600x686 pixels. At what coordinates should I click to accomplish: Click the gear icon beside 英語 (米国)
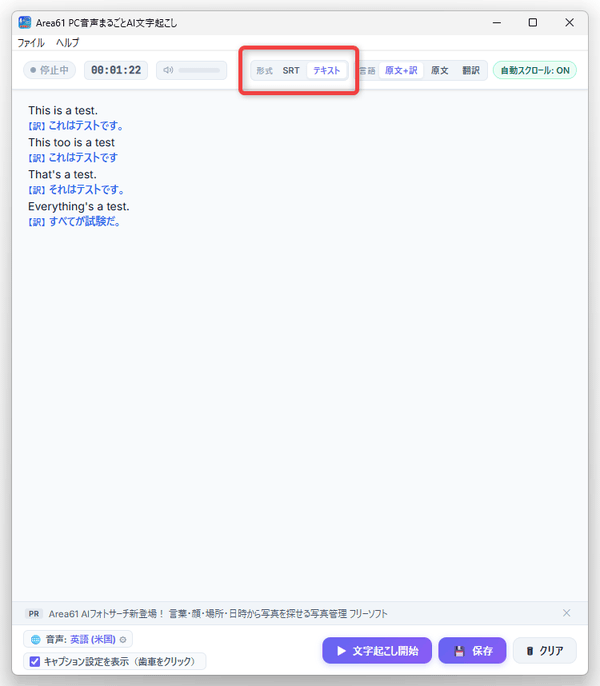[123, 640]
